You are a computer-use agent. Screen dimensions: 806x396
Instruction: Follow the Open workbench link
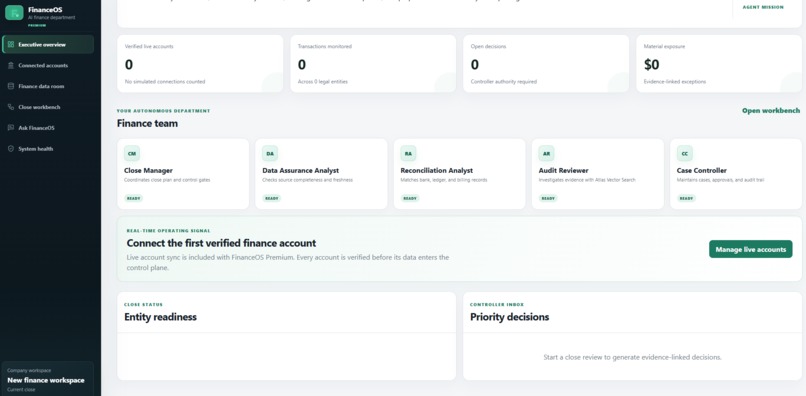771,111
